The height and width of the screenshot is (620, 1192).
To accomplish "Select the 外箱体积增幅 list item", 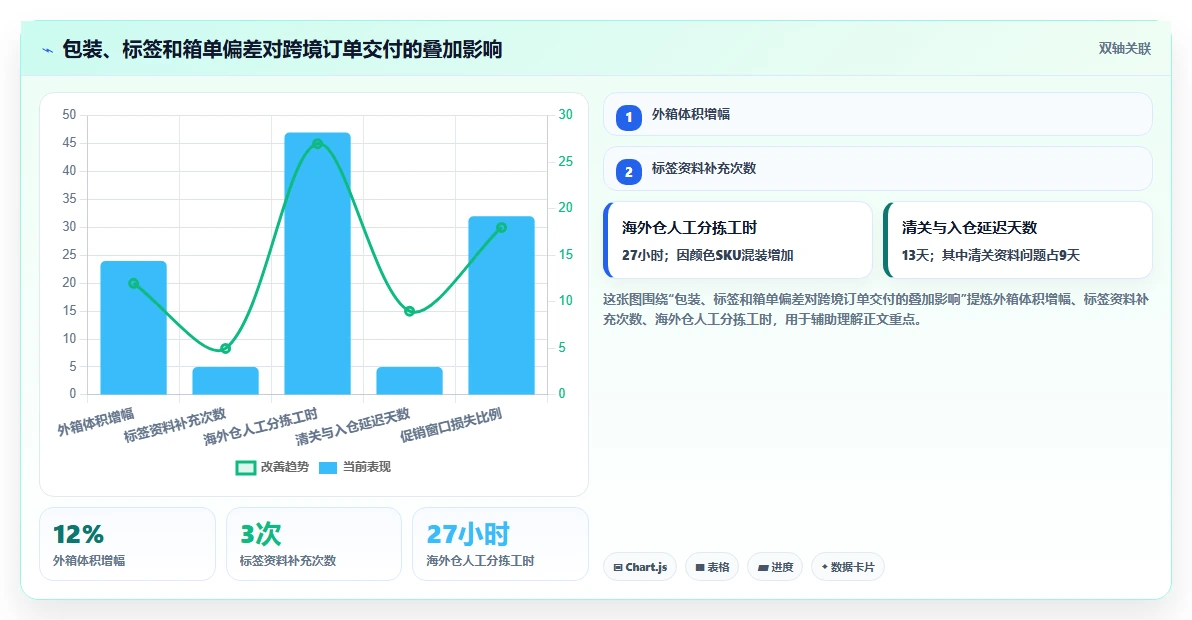I will click(x=877, y=115).
